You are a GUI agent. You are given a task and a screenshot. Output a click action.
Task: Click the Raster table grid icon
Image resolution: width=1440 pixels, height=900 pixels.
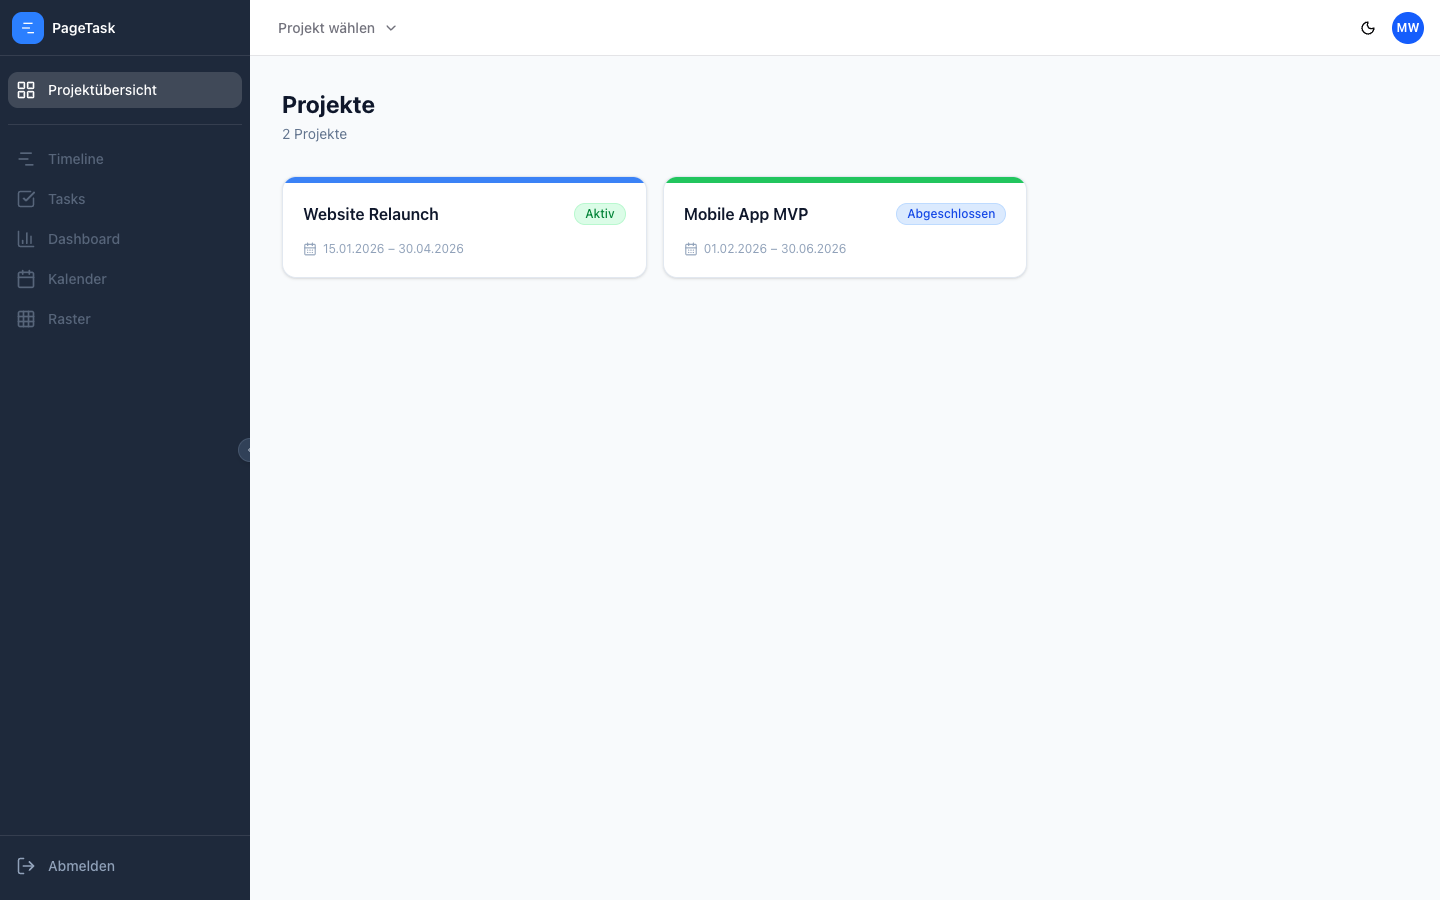pos(26,319)
